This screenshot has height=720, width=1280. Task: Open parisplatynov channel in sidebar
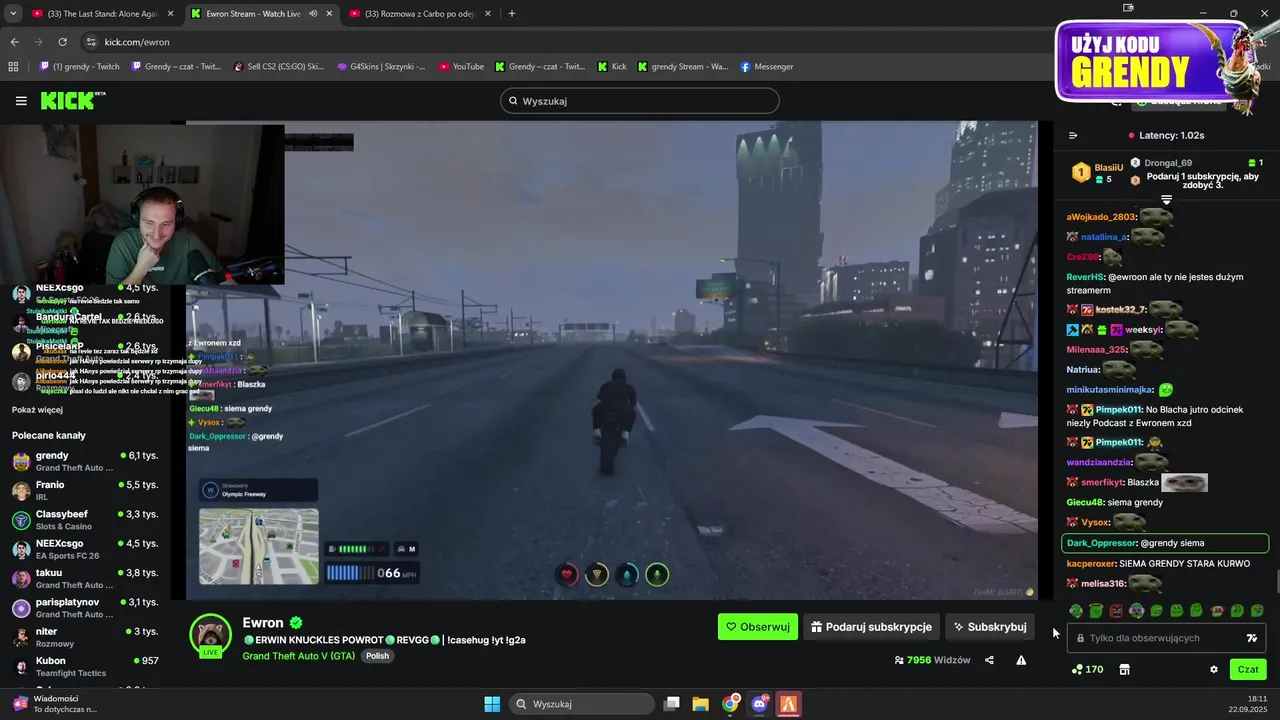pos(84,607)
